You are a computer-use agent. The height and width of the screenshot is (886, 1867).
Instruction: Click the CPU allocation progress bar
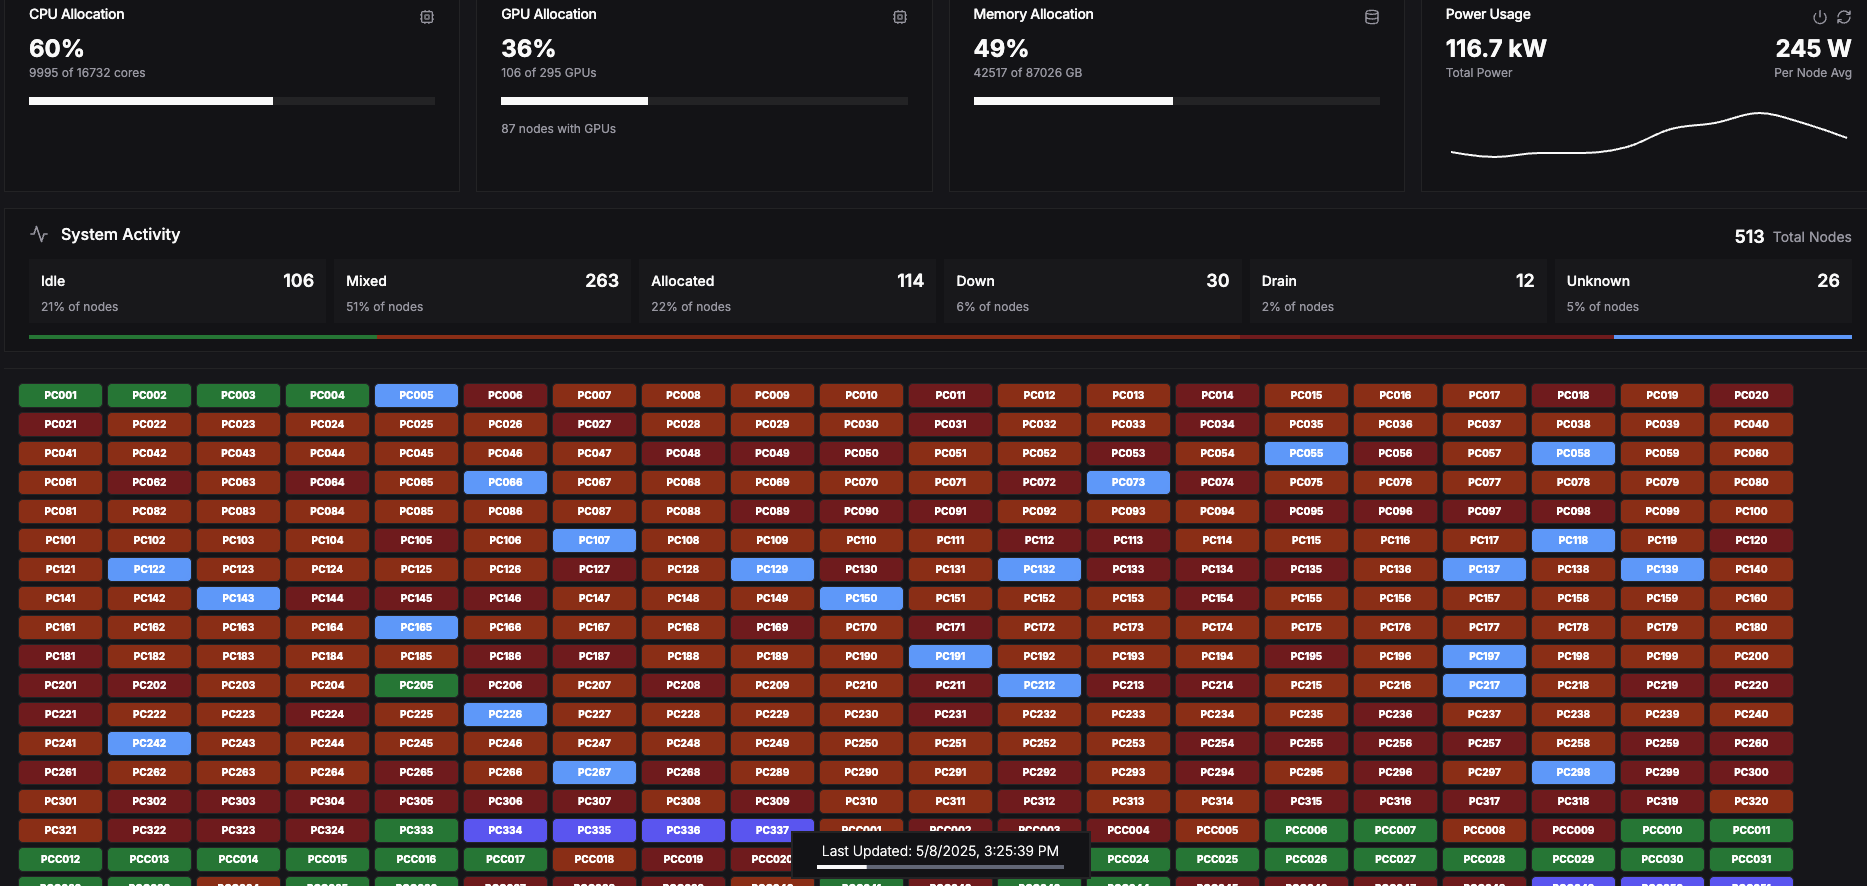click(x=231, y=101)
